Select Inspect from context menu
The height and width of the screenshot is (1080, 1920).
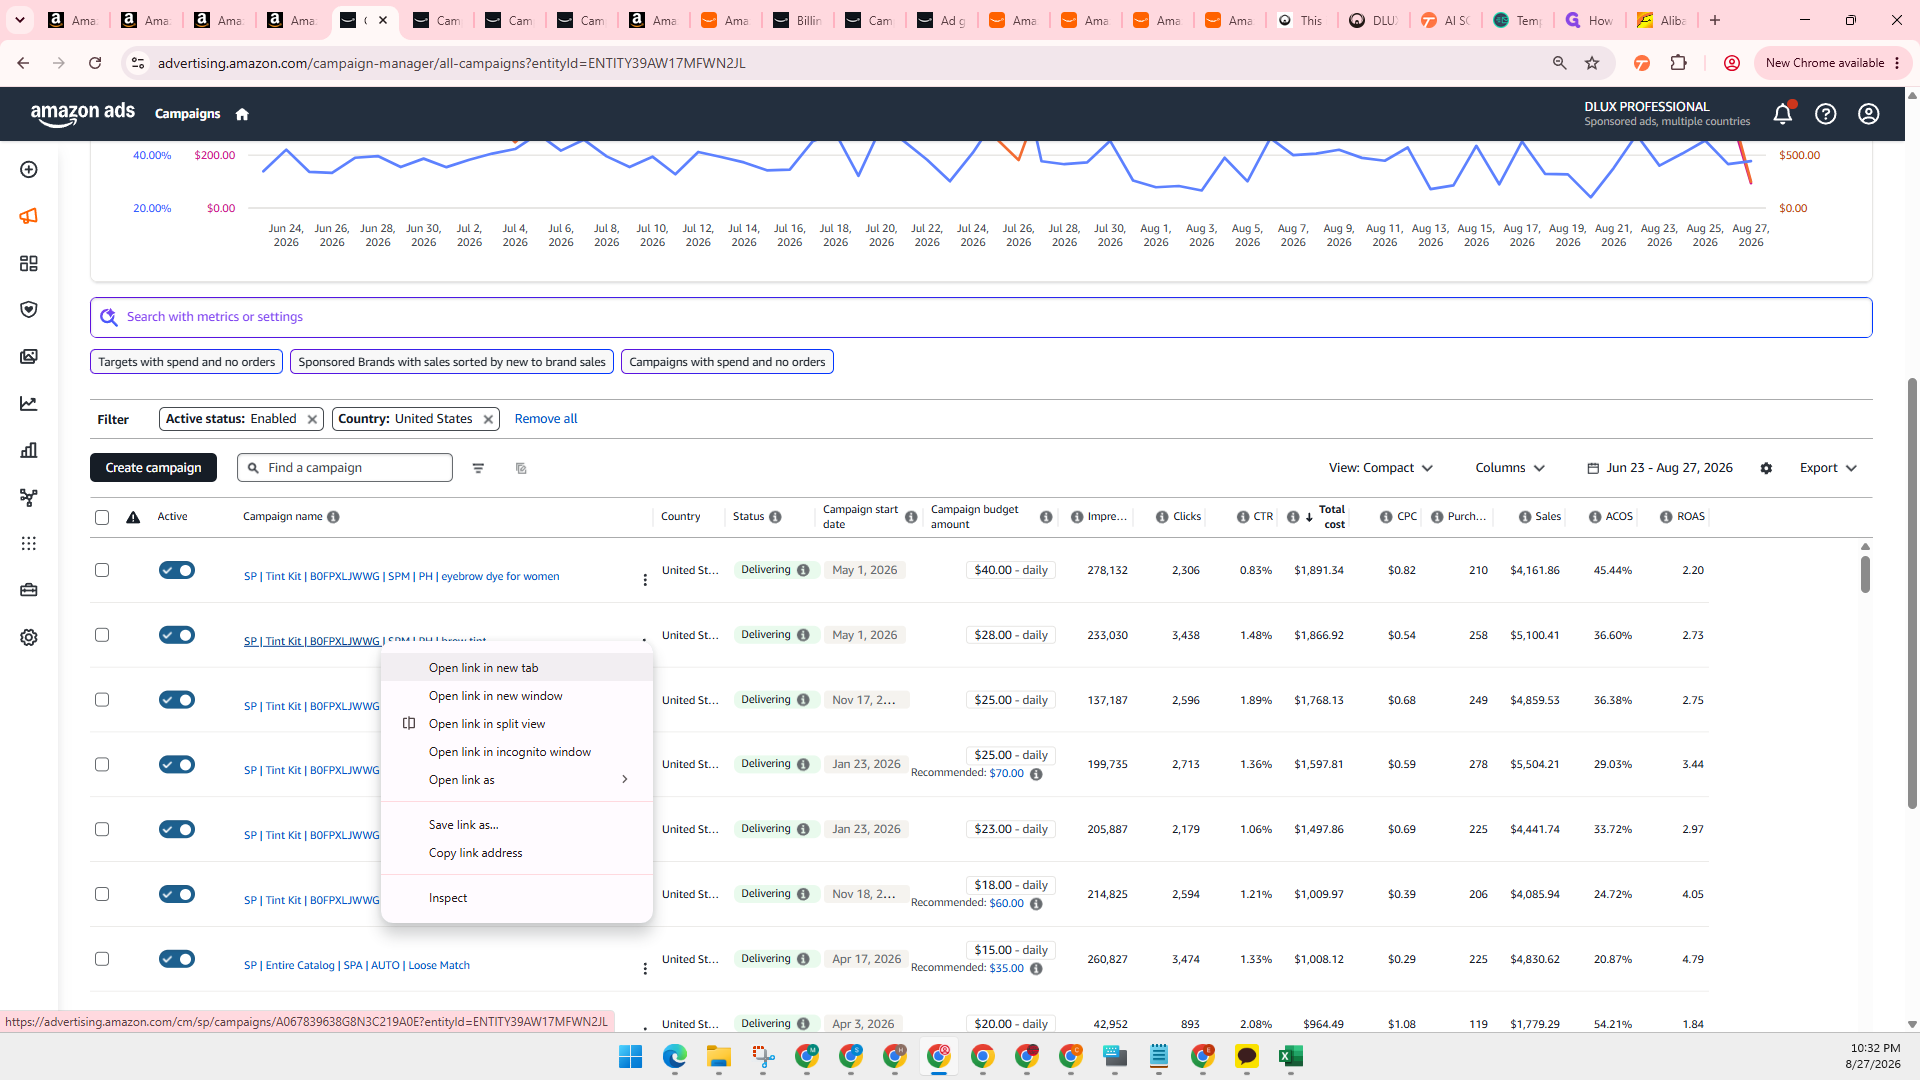pyautogui.click(x=517, y=898)
